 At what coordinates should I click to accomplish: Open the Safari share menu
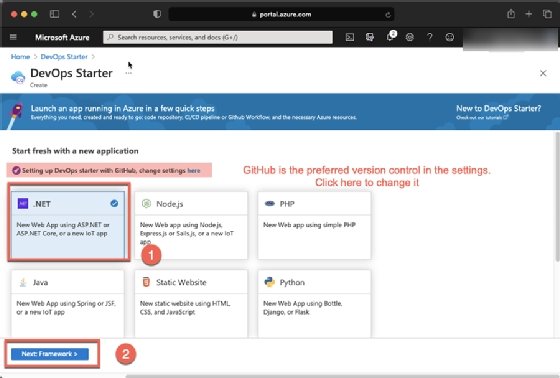[511, 14]
